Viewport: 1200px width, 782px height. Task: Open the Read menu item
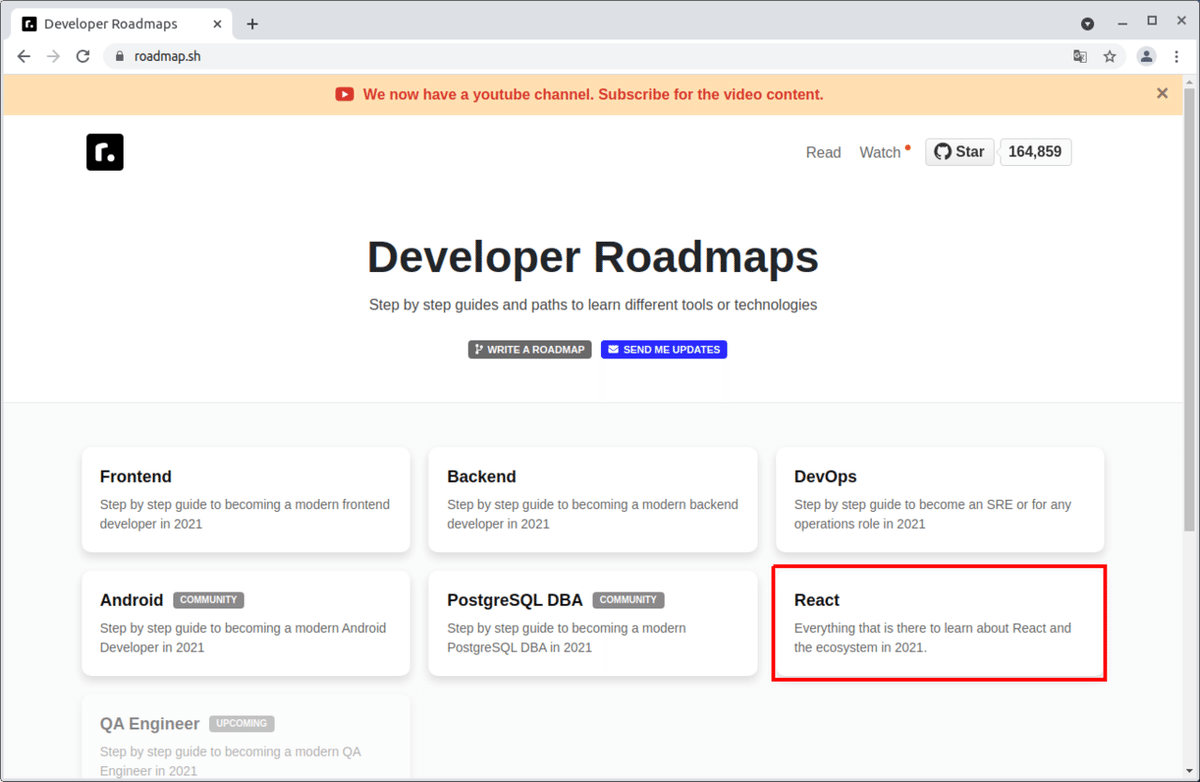coord(823,152)
